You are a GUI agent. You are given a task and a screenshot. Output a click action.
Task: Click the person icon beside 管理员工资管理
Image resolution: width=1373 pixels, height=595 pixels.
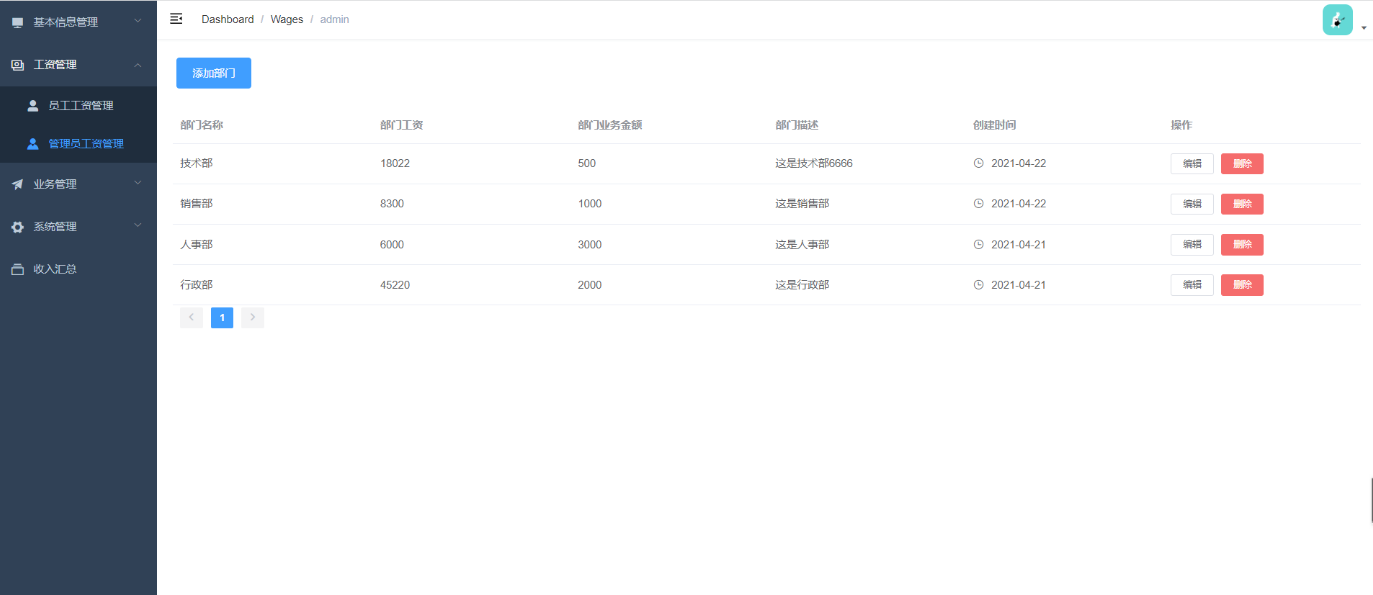click(x=32, y=143)
